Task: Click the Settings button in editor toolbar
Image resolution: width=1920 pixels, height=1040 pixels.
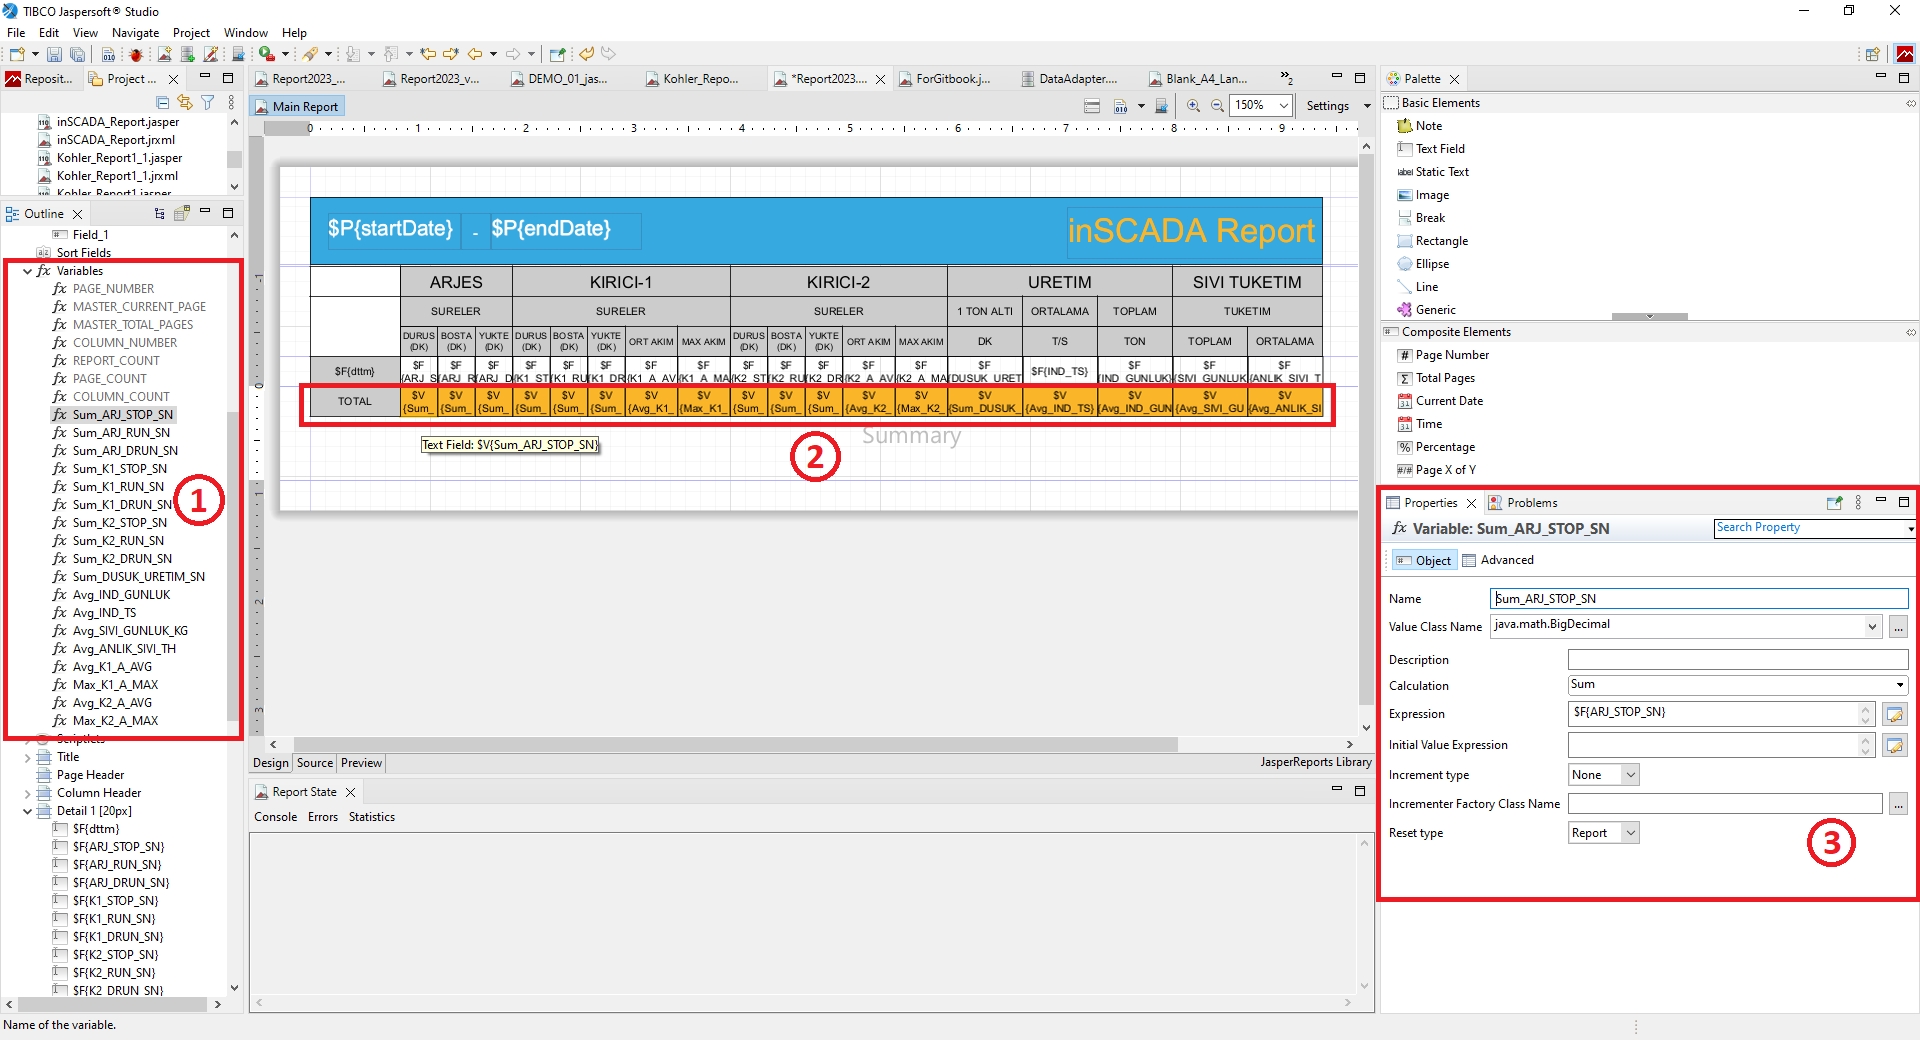Action: [x=1327, y=106]
